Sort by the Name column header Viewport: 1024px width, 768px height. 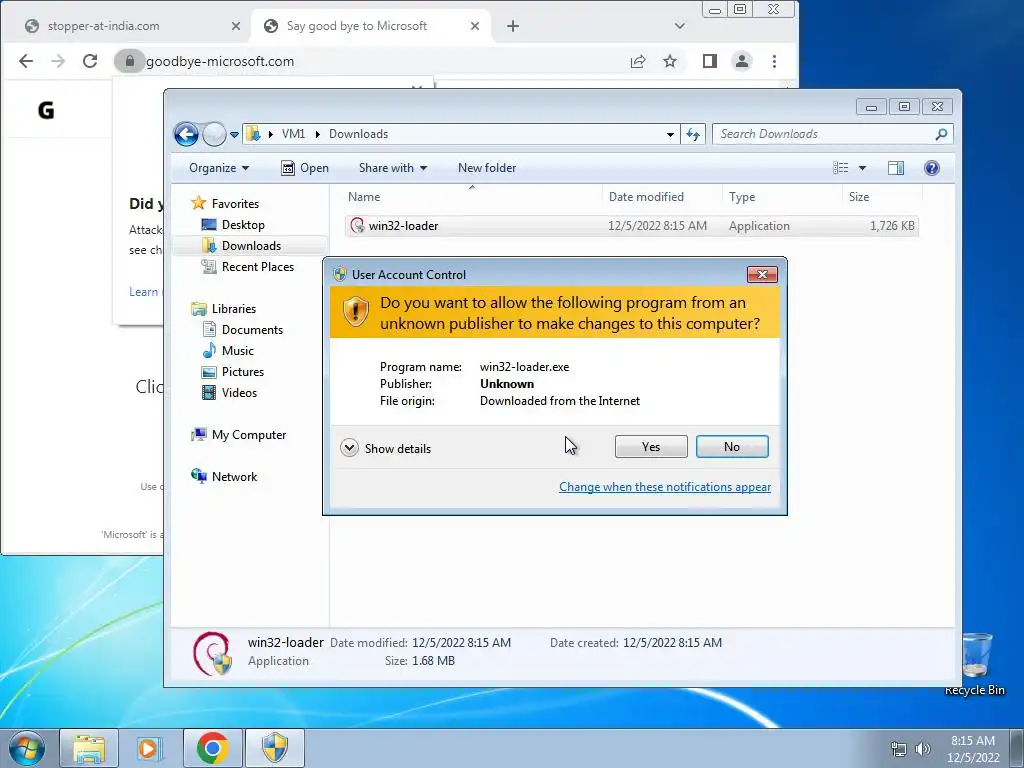pyautogui.click(x=472, y=197)
